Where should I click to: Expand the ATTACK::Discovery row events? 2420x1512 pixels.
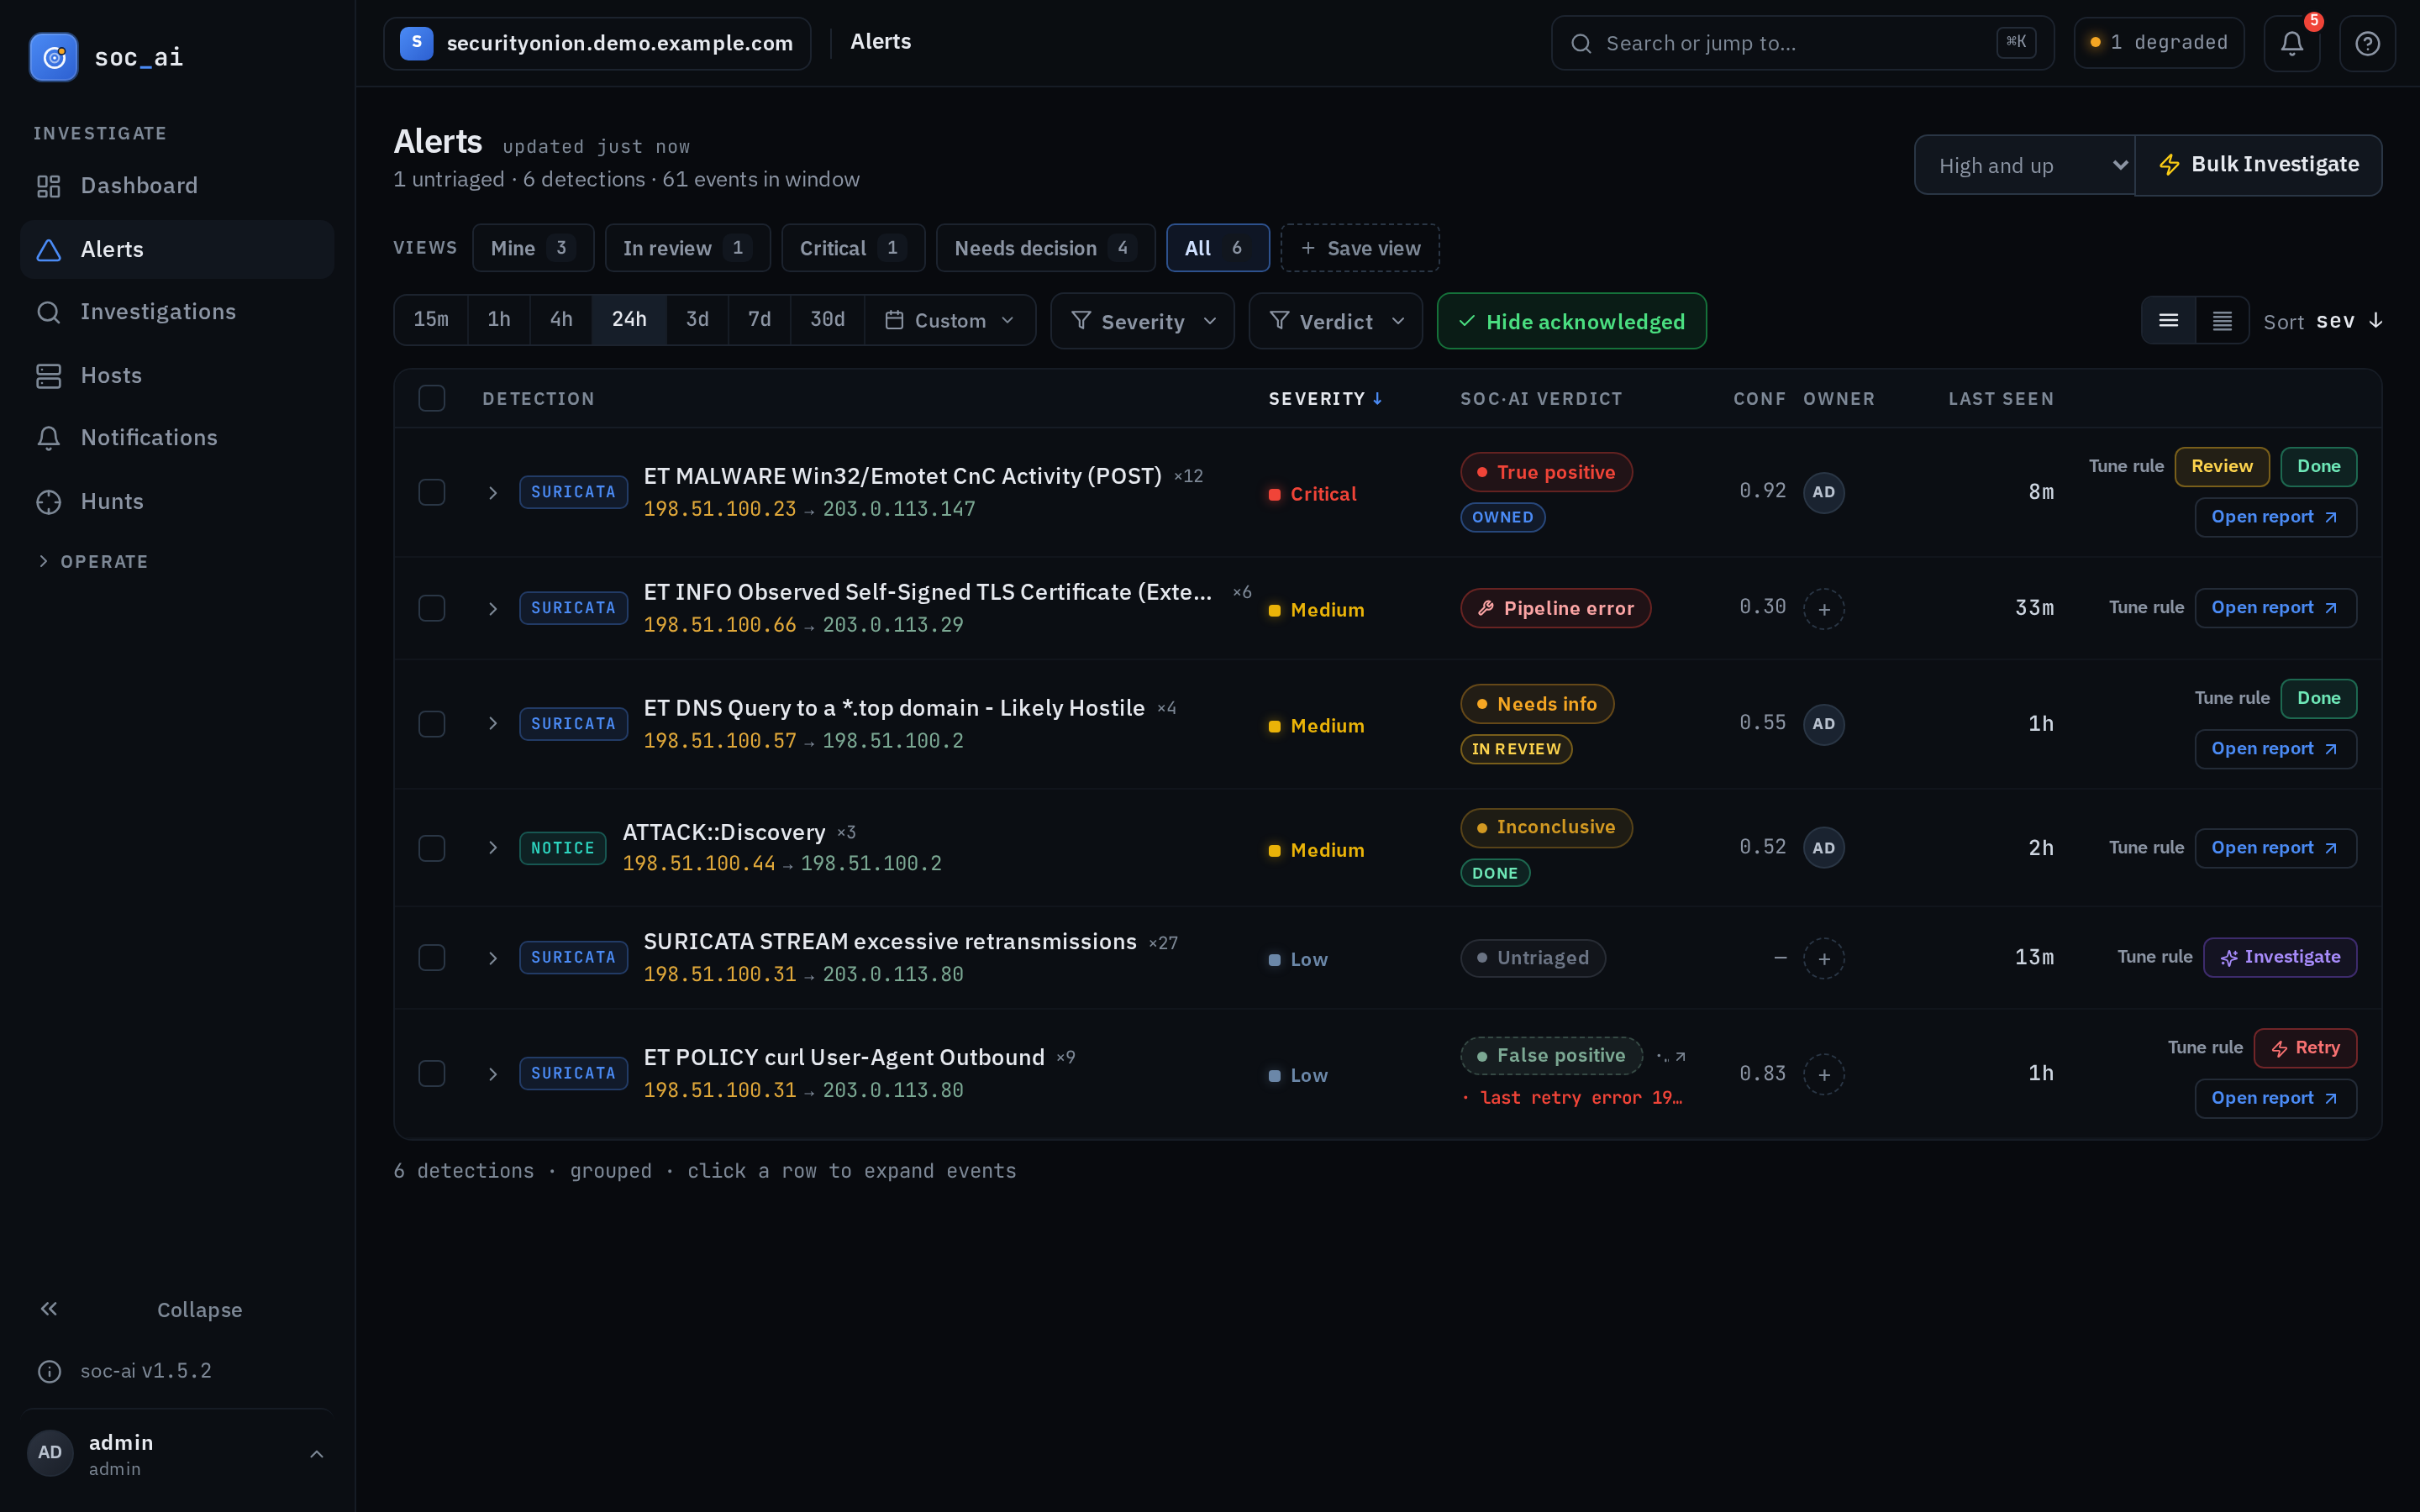click(x=492, y=848)
